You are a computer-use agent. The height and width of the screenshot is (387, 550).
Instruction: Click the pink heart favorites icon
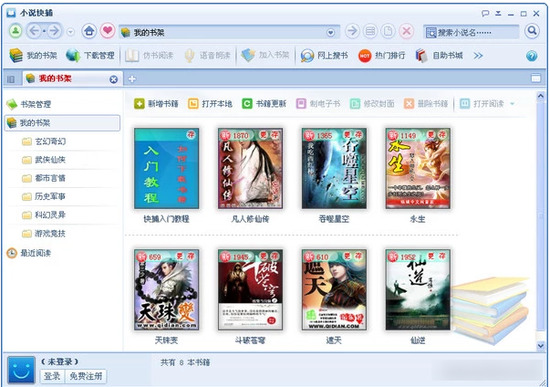pyautogui.click(x=108, y=31)
